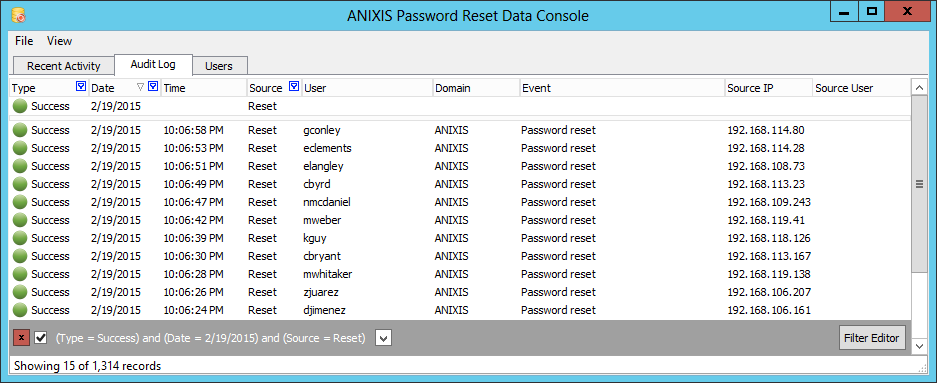937x383 pixels.
Task: Click the green Success icon for elangley
Action: (x=20, y=166)
